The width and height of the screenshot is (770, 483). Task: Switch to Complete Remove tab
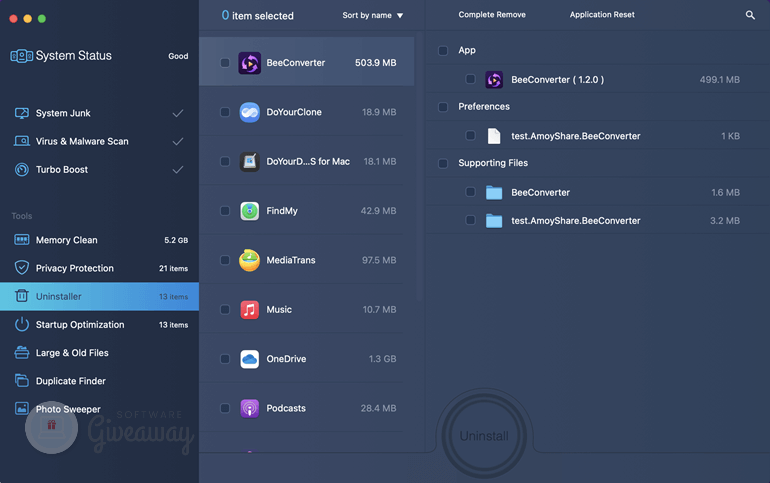point(492,15)
